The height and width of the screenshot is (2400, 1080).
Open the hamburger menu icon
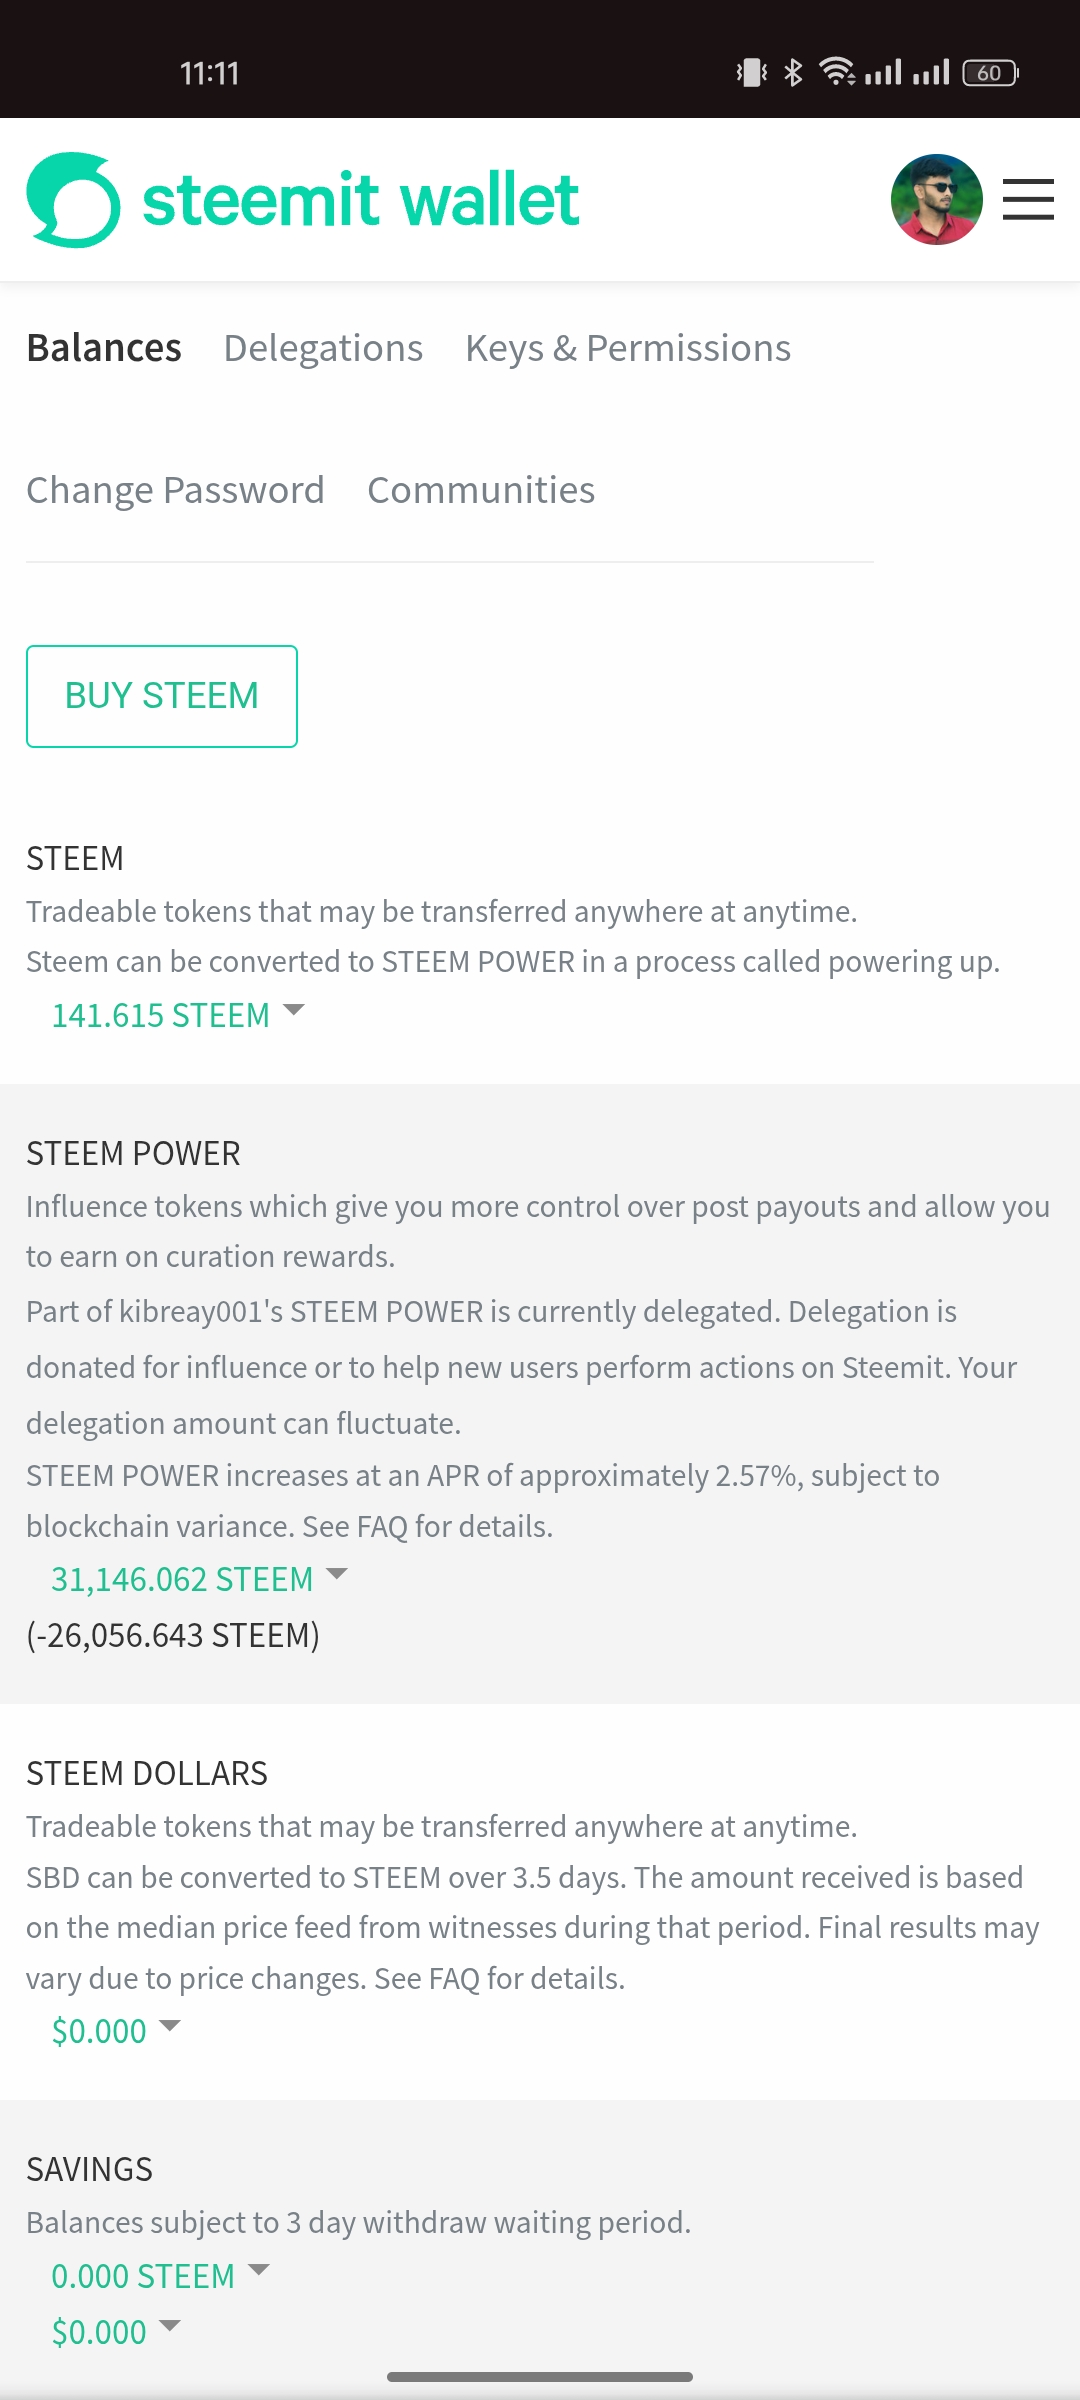(x=1028, y=200)
